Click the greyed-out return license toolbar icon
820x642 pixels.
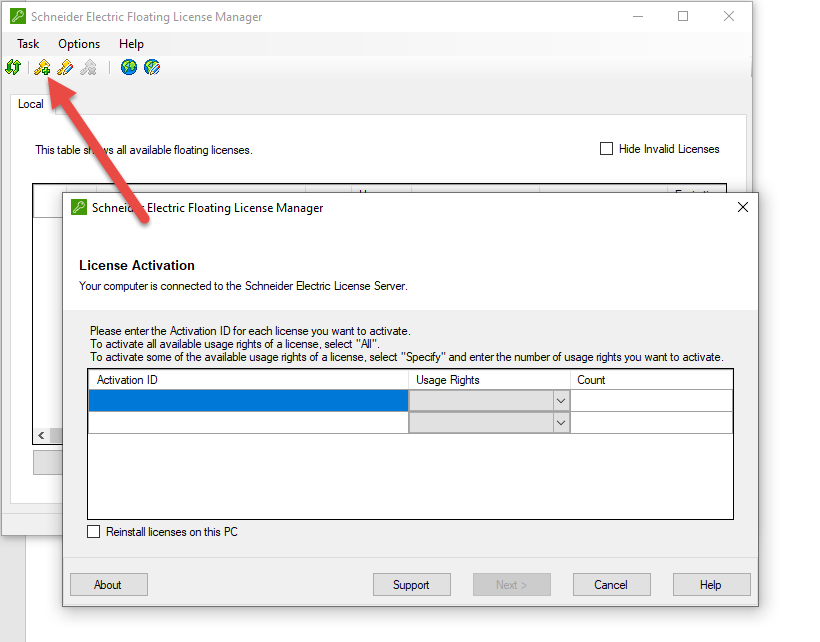tap(88, 67)
